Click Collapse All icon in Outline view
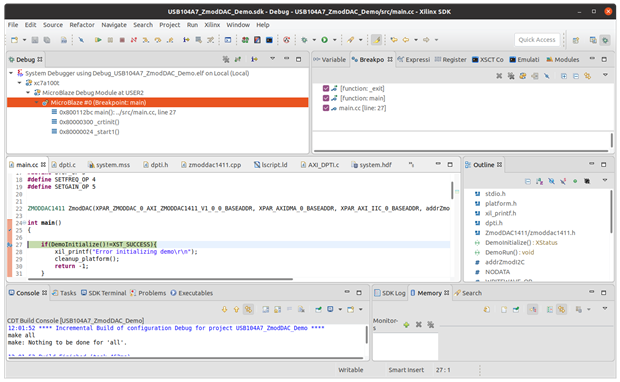This screenshot has width=620, height=382. (x=528, y=181)
